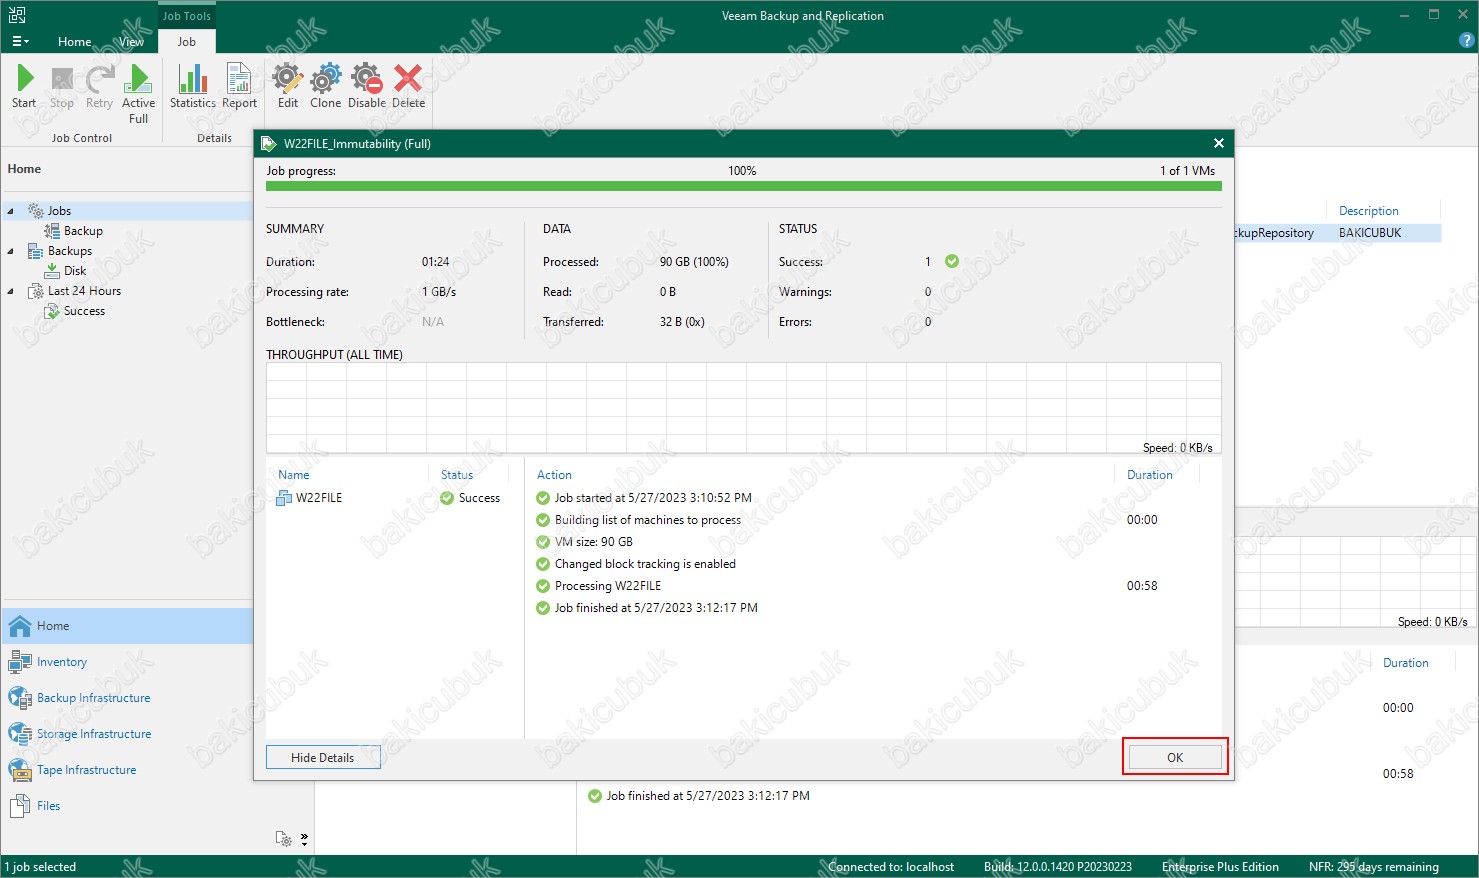Select the Job Tools contextual tab
The width and height of the screenshot is (1479, 878).
pyautogui.click(x=187, y=16)
